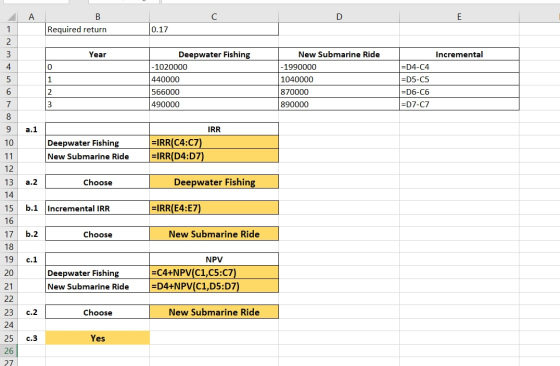Select column A header
The image size is (560, 366).
31,17
